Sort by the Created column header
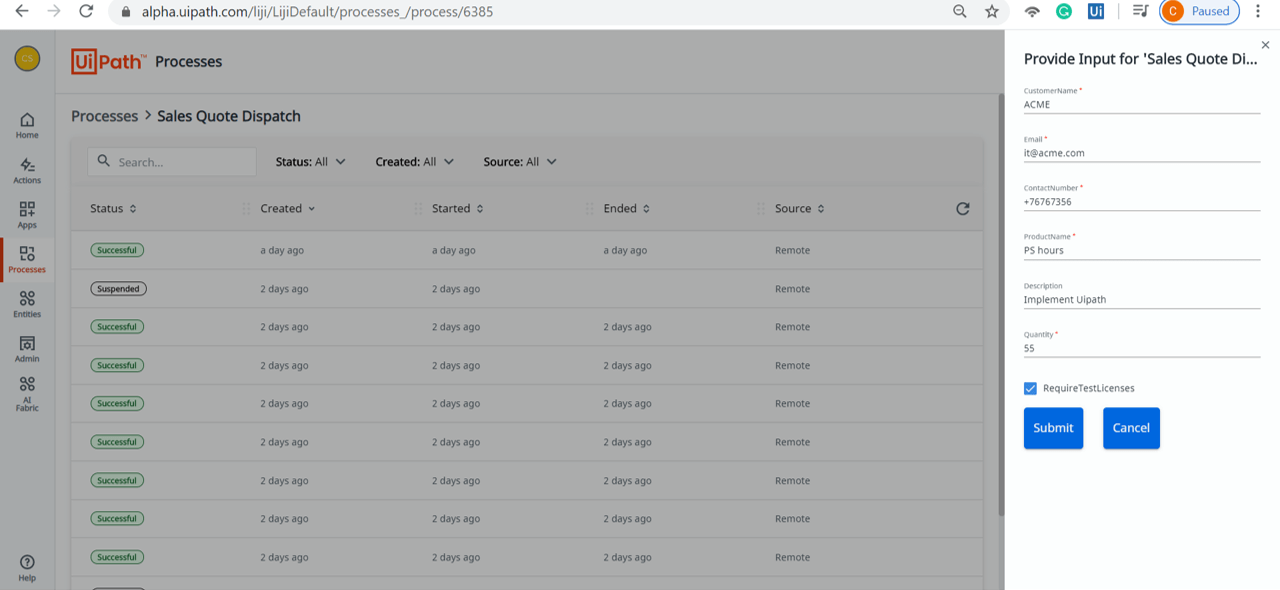 pos(288,209)
